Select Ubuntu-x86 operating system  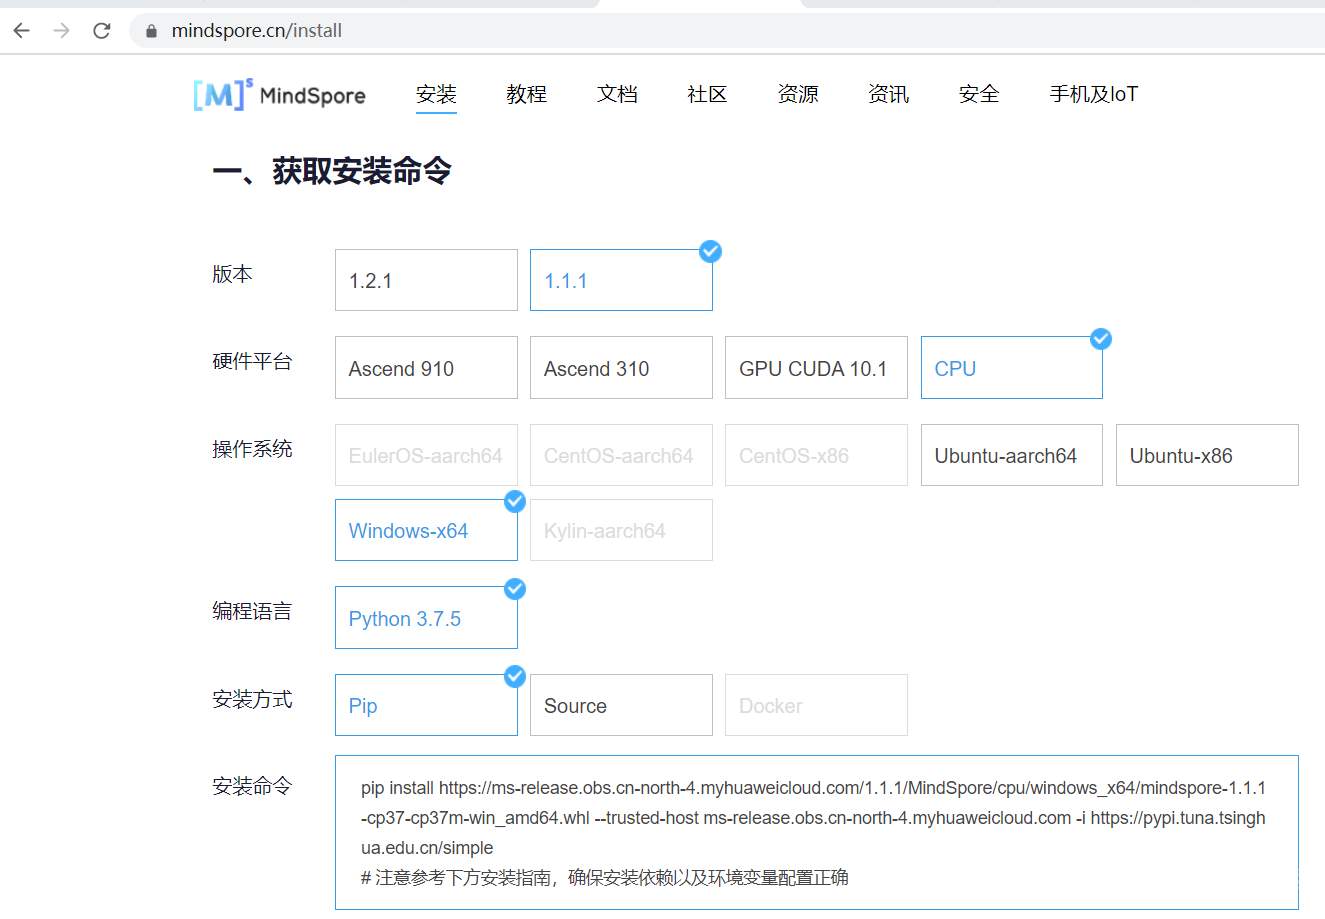point(1207,455)
